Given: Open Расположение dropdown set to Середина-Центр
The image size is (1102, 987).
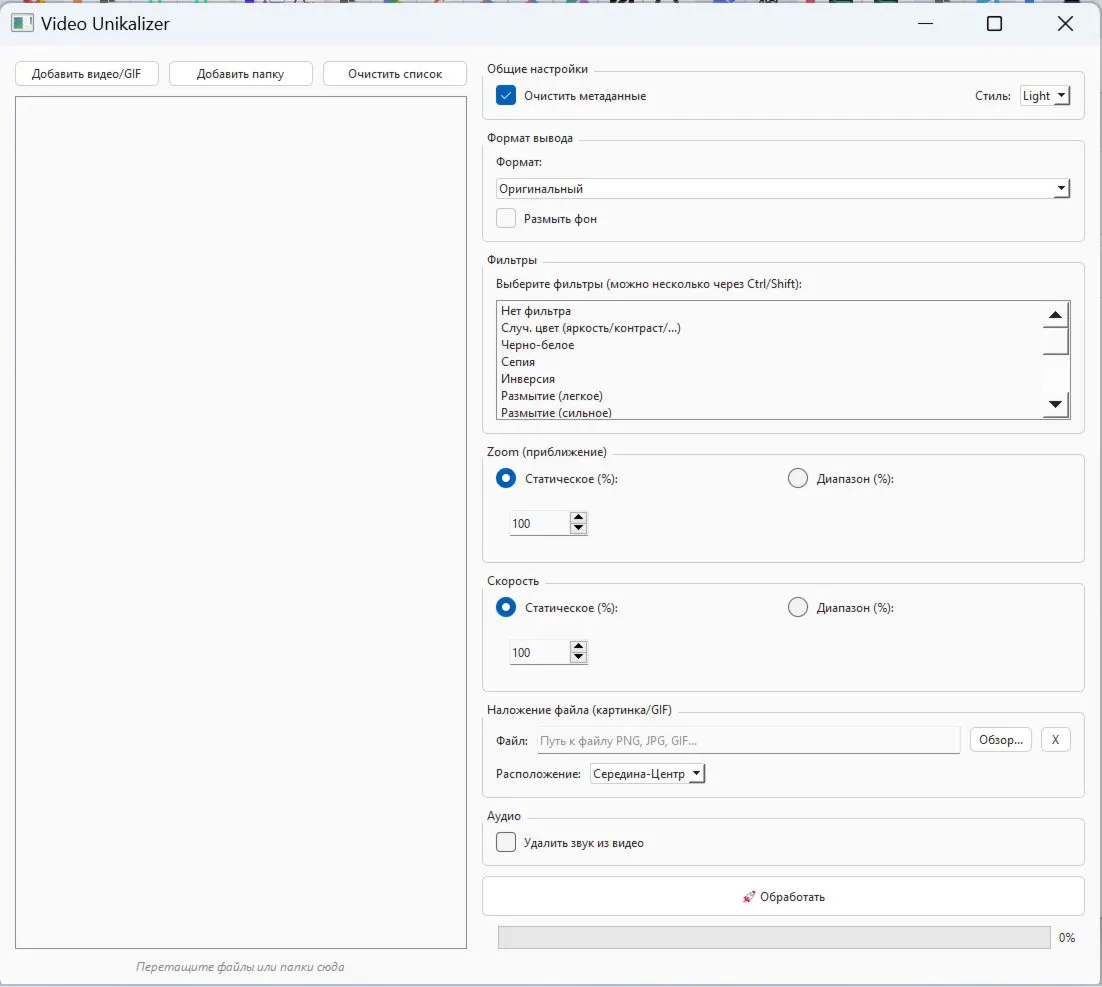Looking at the screenshot, I should [x=648, y=774].
